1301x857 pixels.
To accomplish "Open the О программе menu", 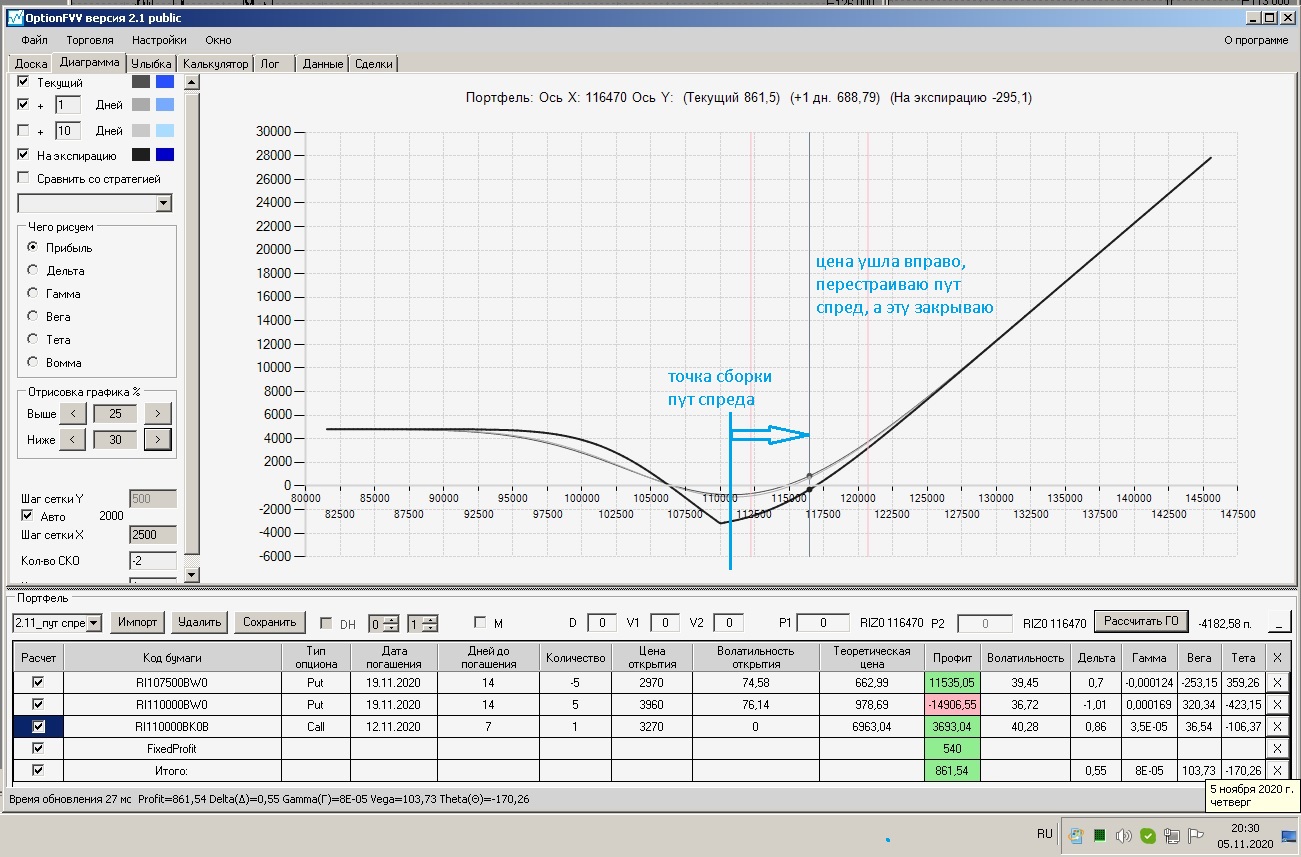I will tap(1256, 40).
